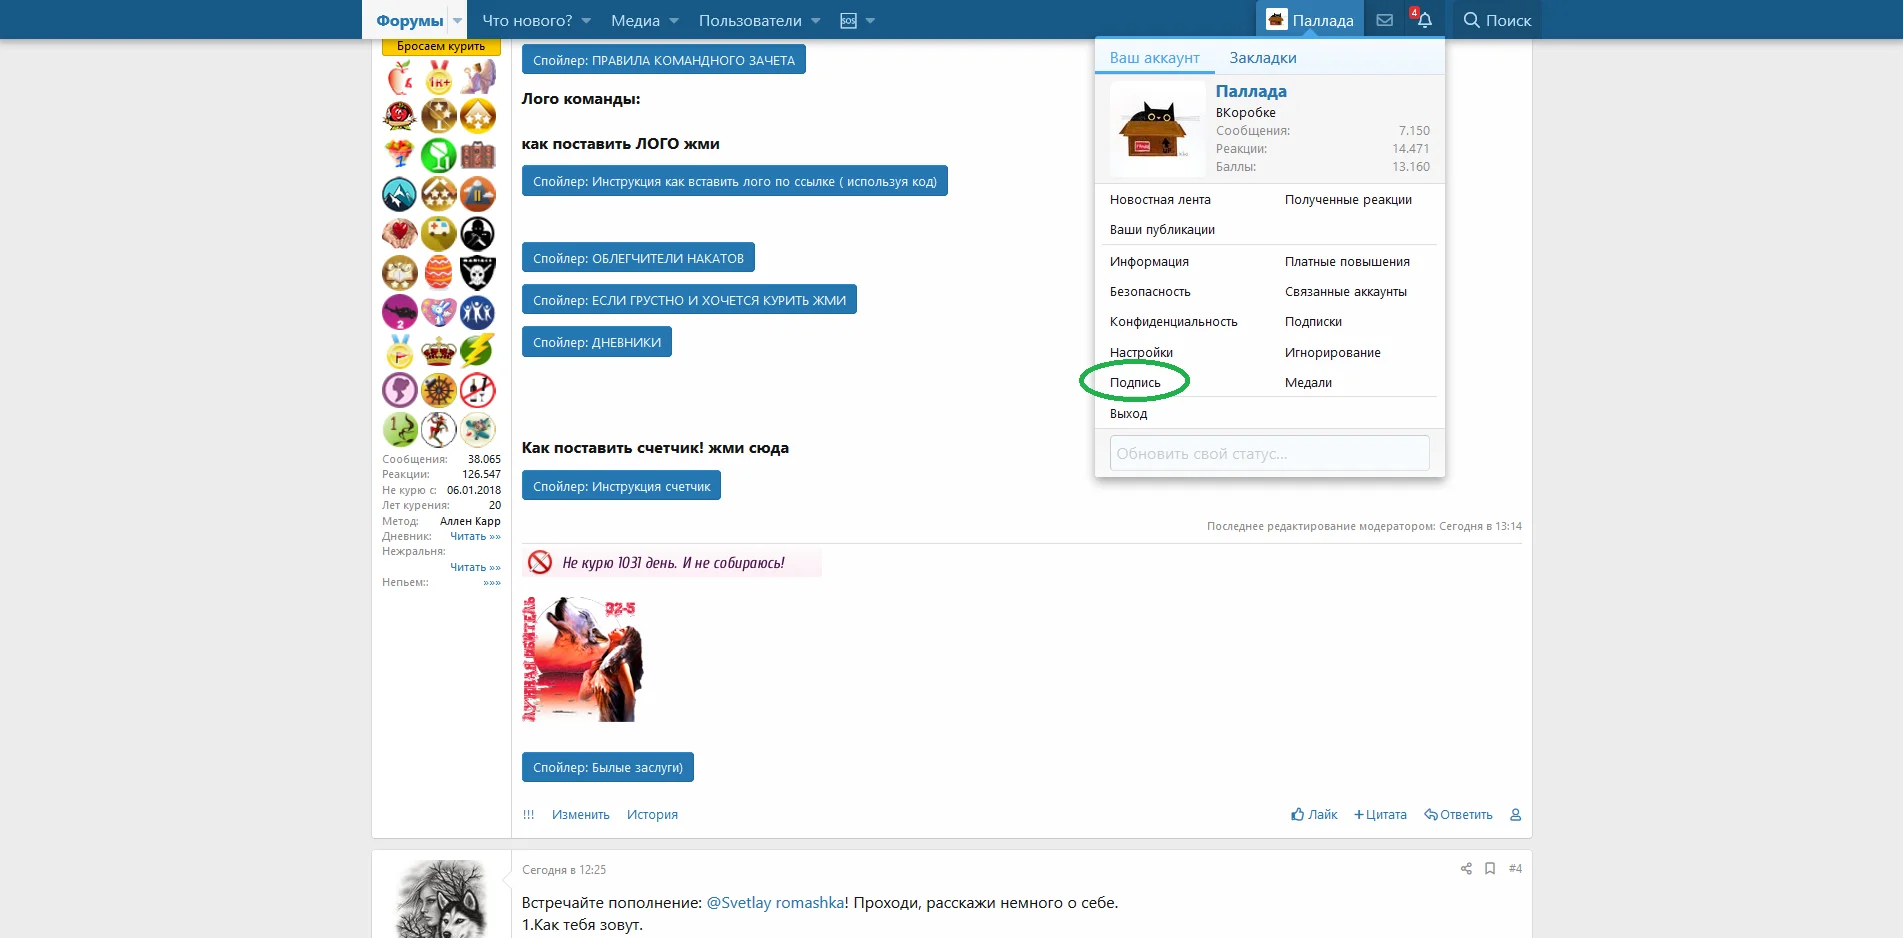
Task: Open the wolf avatar of post #4 author
Action: (x=441, y=899)
